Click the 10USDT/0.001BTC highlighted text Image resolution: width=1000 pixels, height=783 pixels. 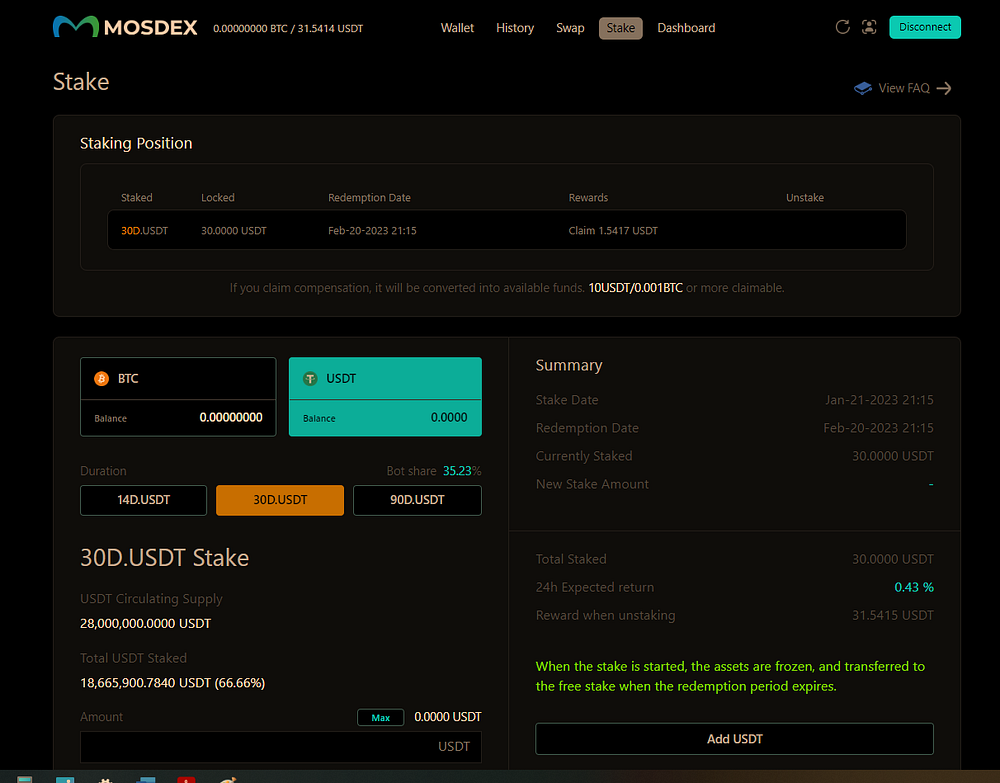[635, 288]
